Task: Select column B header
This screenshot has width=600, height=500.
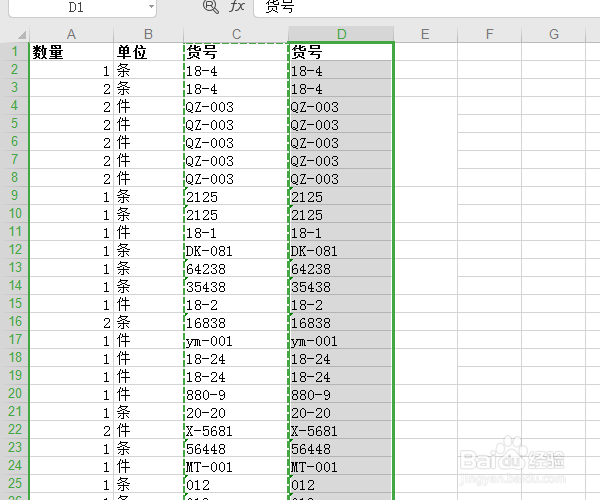Action: point(148,34)
